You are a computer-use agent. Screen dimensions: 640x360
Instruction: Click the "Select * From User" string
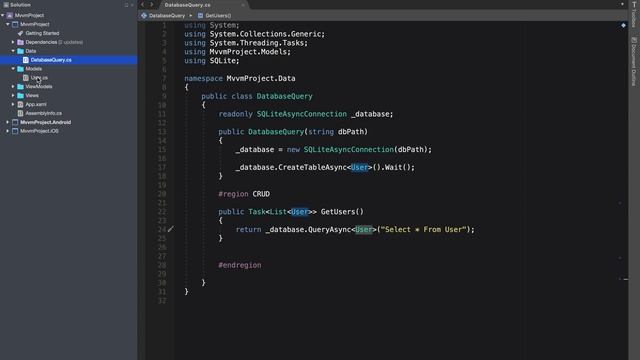click(423, 229)
